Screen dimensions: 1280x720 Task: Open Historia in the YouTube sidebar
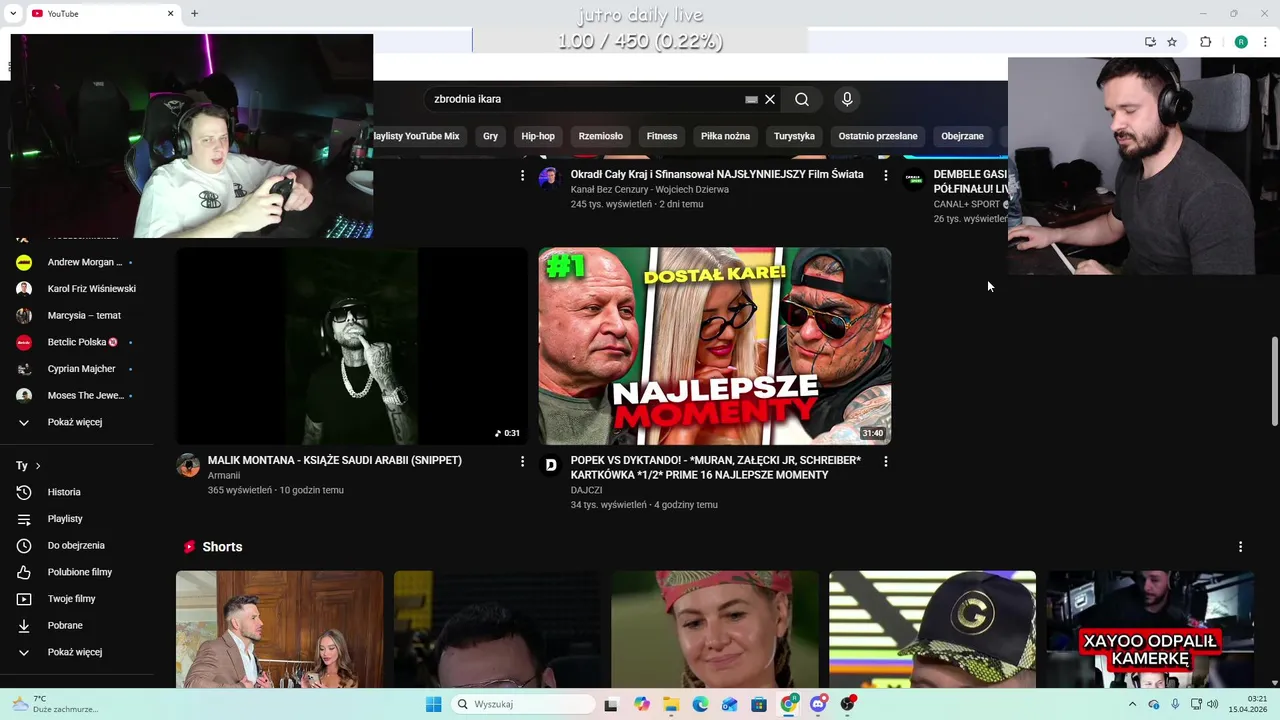tap(77, 492)
